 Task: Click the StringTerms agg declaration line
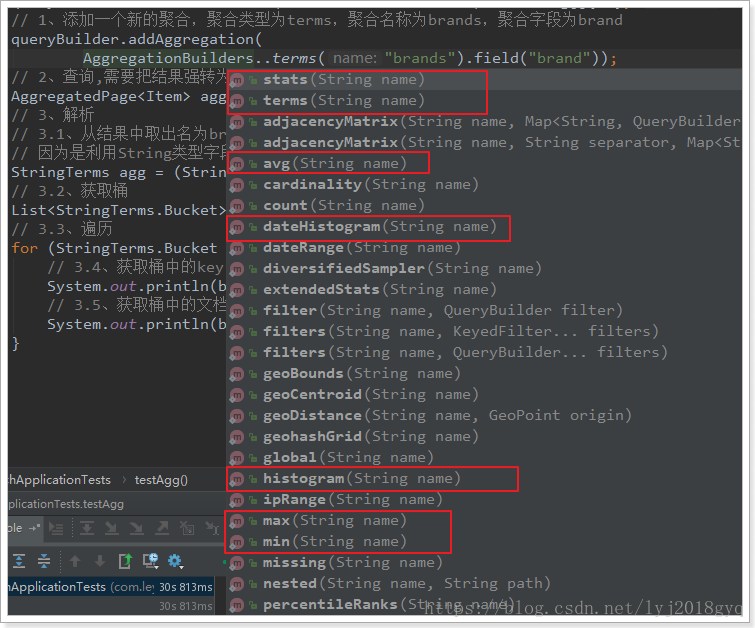pyautogui.click(x=118, y=172)
